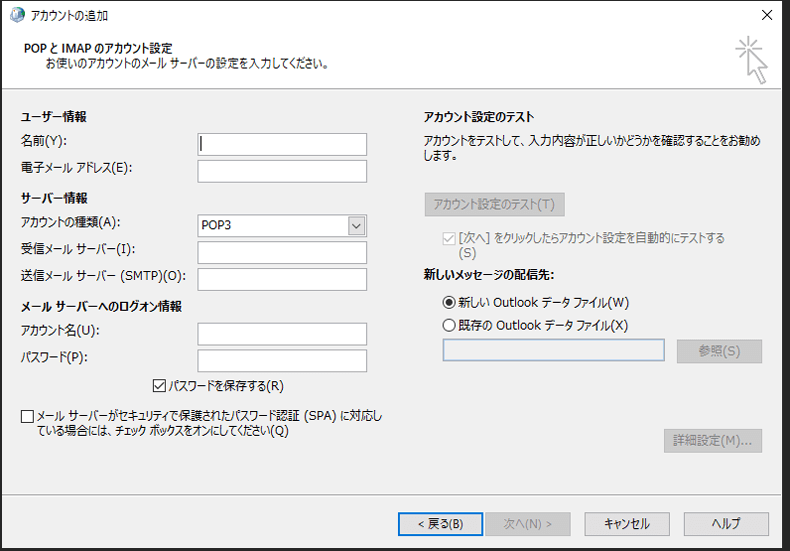Click the キャンセル button
Viewport: 790px width, 551px height.
(626, 524)
